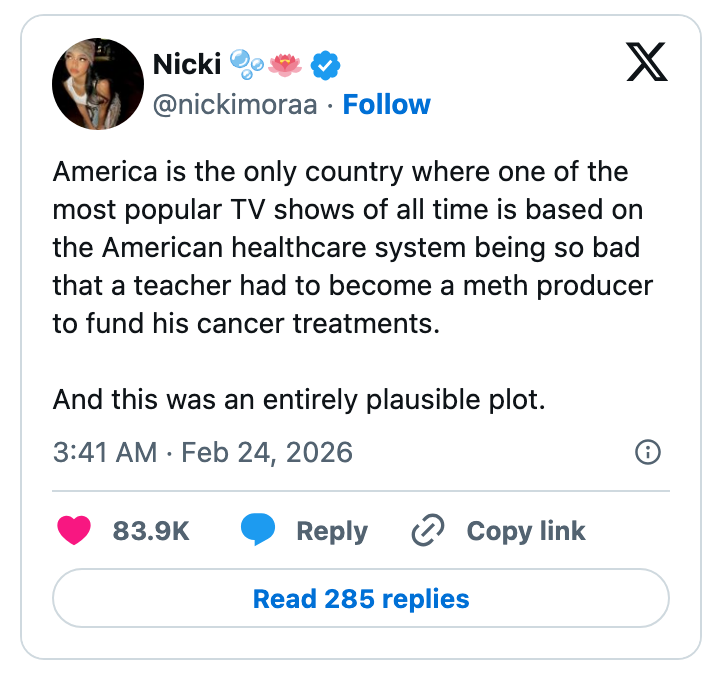Viewport: 722px width, 680px height.
Task: Follow the @nickimoraa account
Action: 386,104
